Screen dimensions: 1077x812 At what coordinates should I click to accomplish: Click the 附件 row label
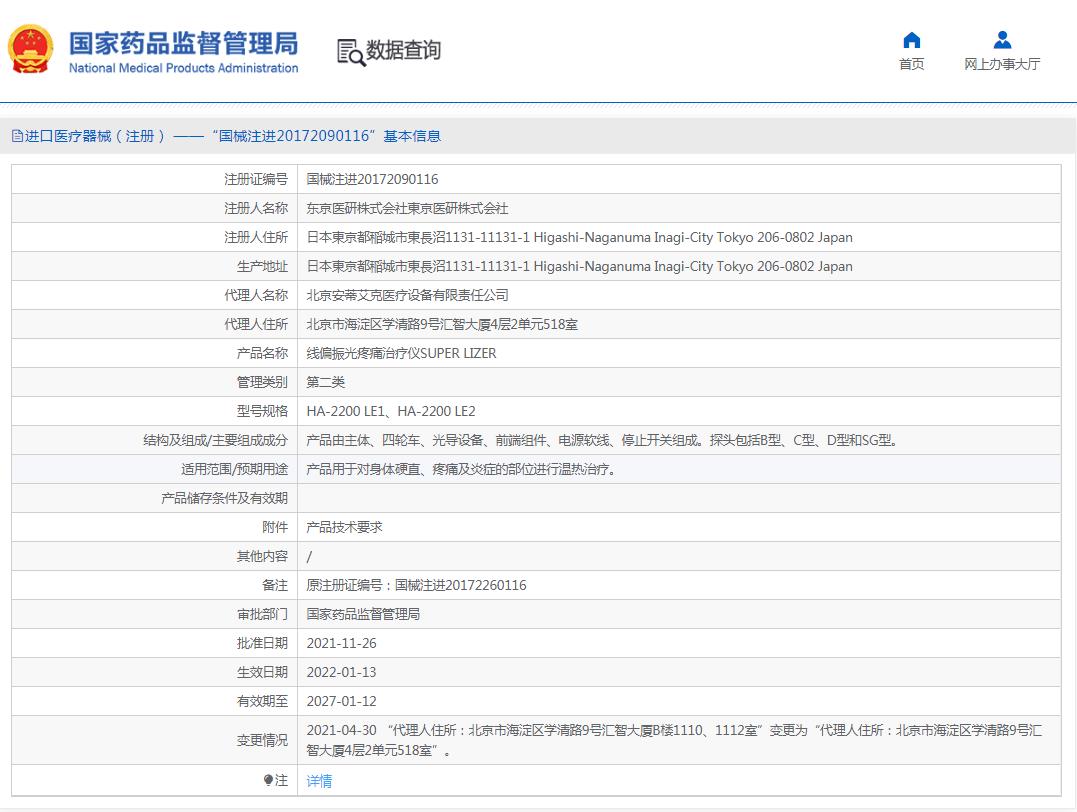(x=275, y=527)
